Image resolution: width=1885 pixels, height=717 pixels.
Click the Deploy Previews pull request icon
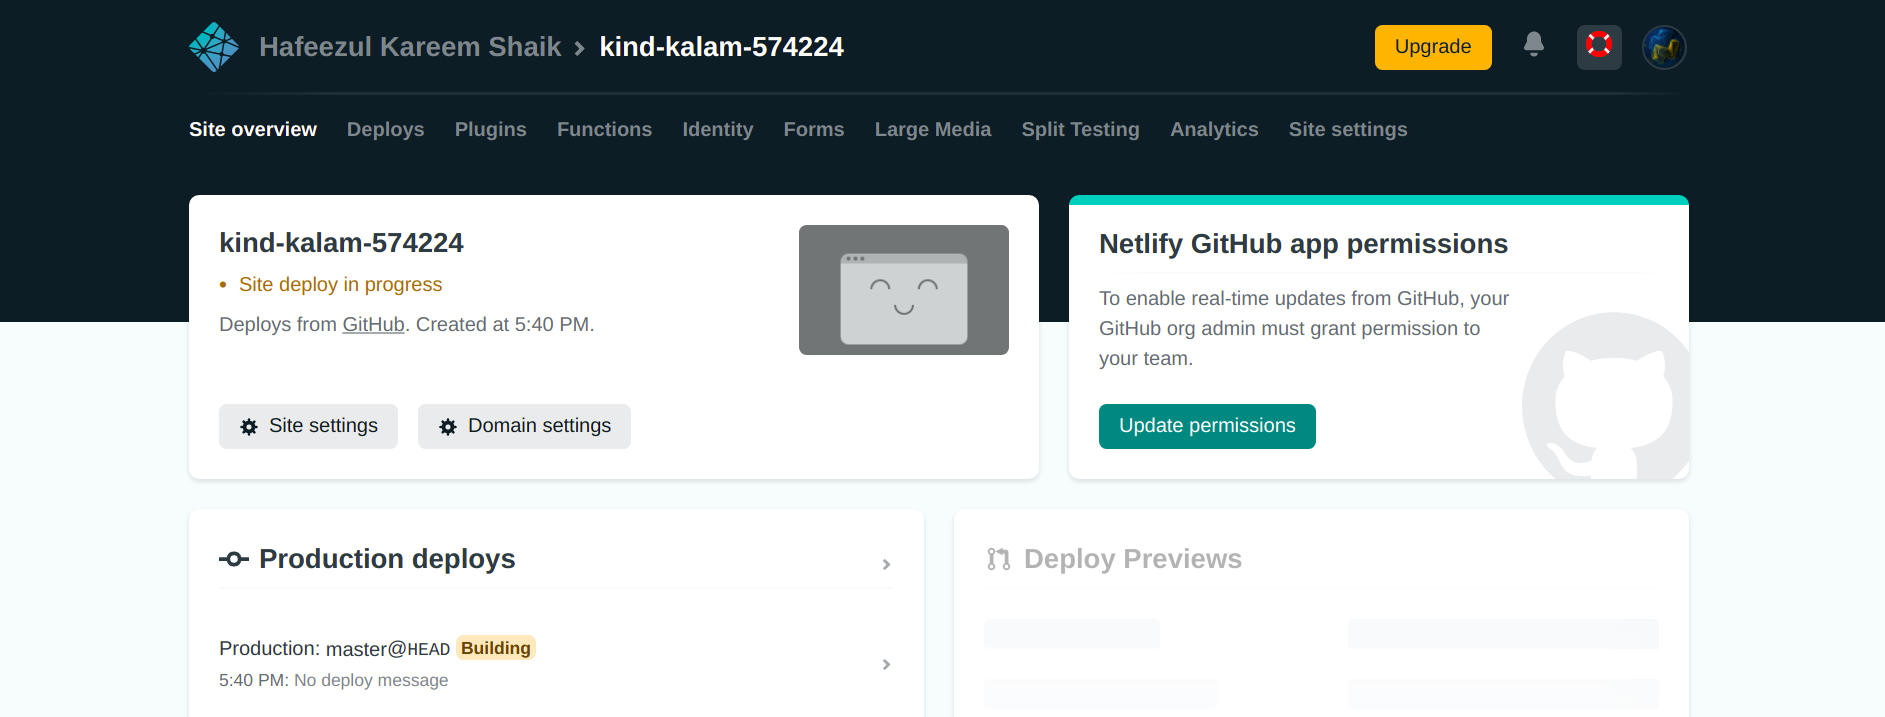coord(998,559)
